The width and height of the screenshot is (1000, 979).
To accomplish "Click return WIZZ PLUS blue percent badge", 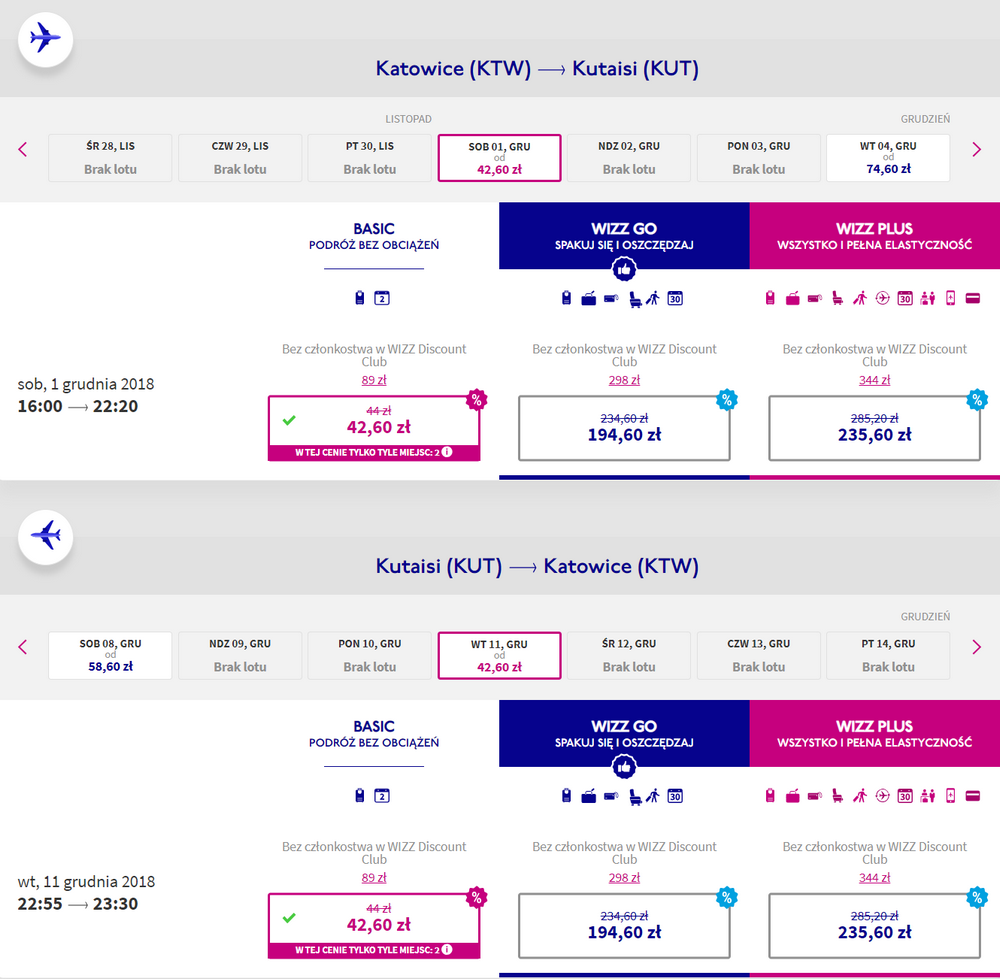I will pos(976,897).
